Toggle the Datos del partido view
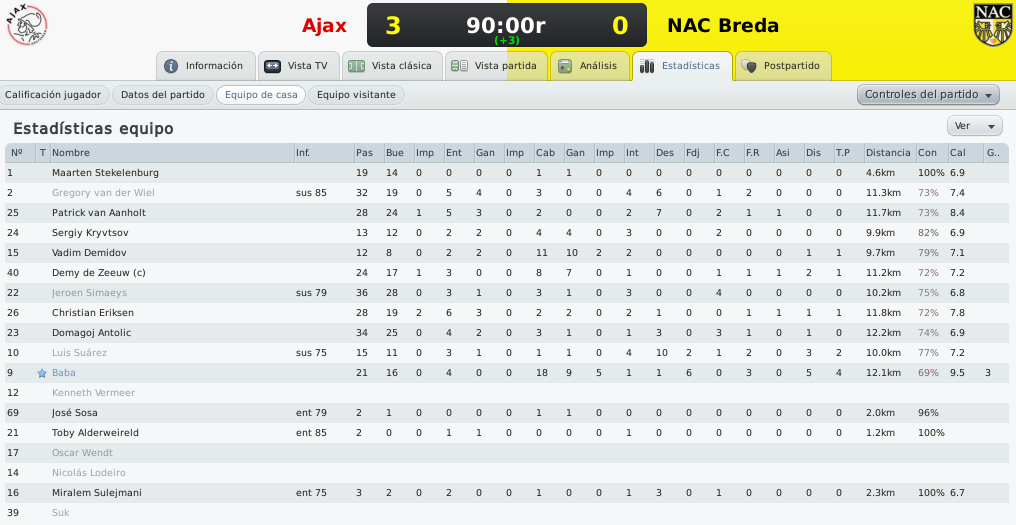This screenshot has height=525, width=1016. click(163, 95)
